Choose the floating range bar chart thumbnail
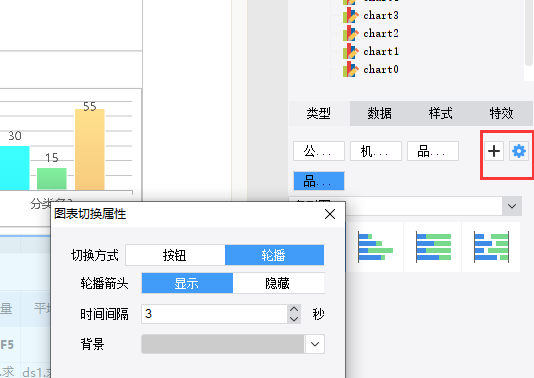The width and height of the screenshot is (534, 378). pos(491,247)
